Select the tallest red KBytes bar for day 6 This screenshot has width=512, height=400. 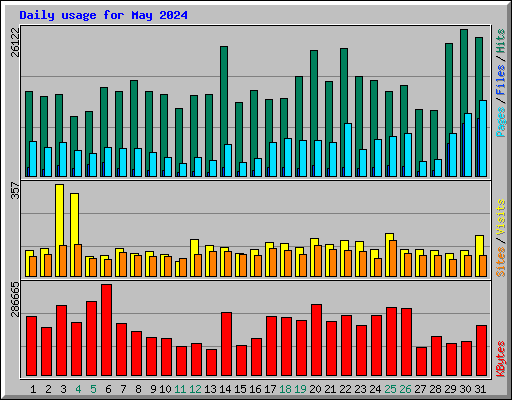coord(106,330)
